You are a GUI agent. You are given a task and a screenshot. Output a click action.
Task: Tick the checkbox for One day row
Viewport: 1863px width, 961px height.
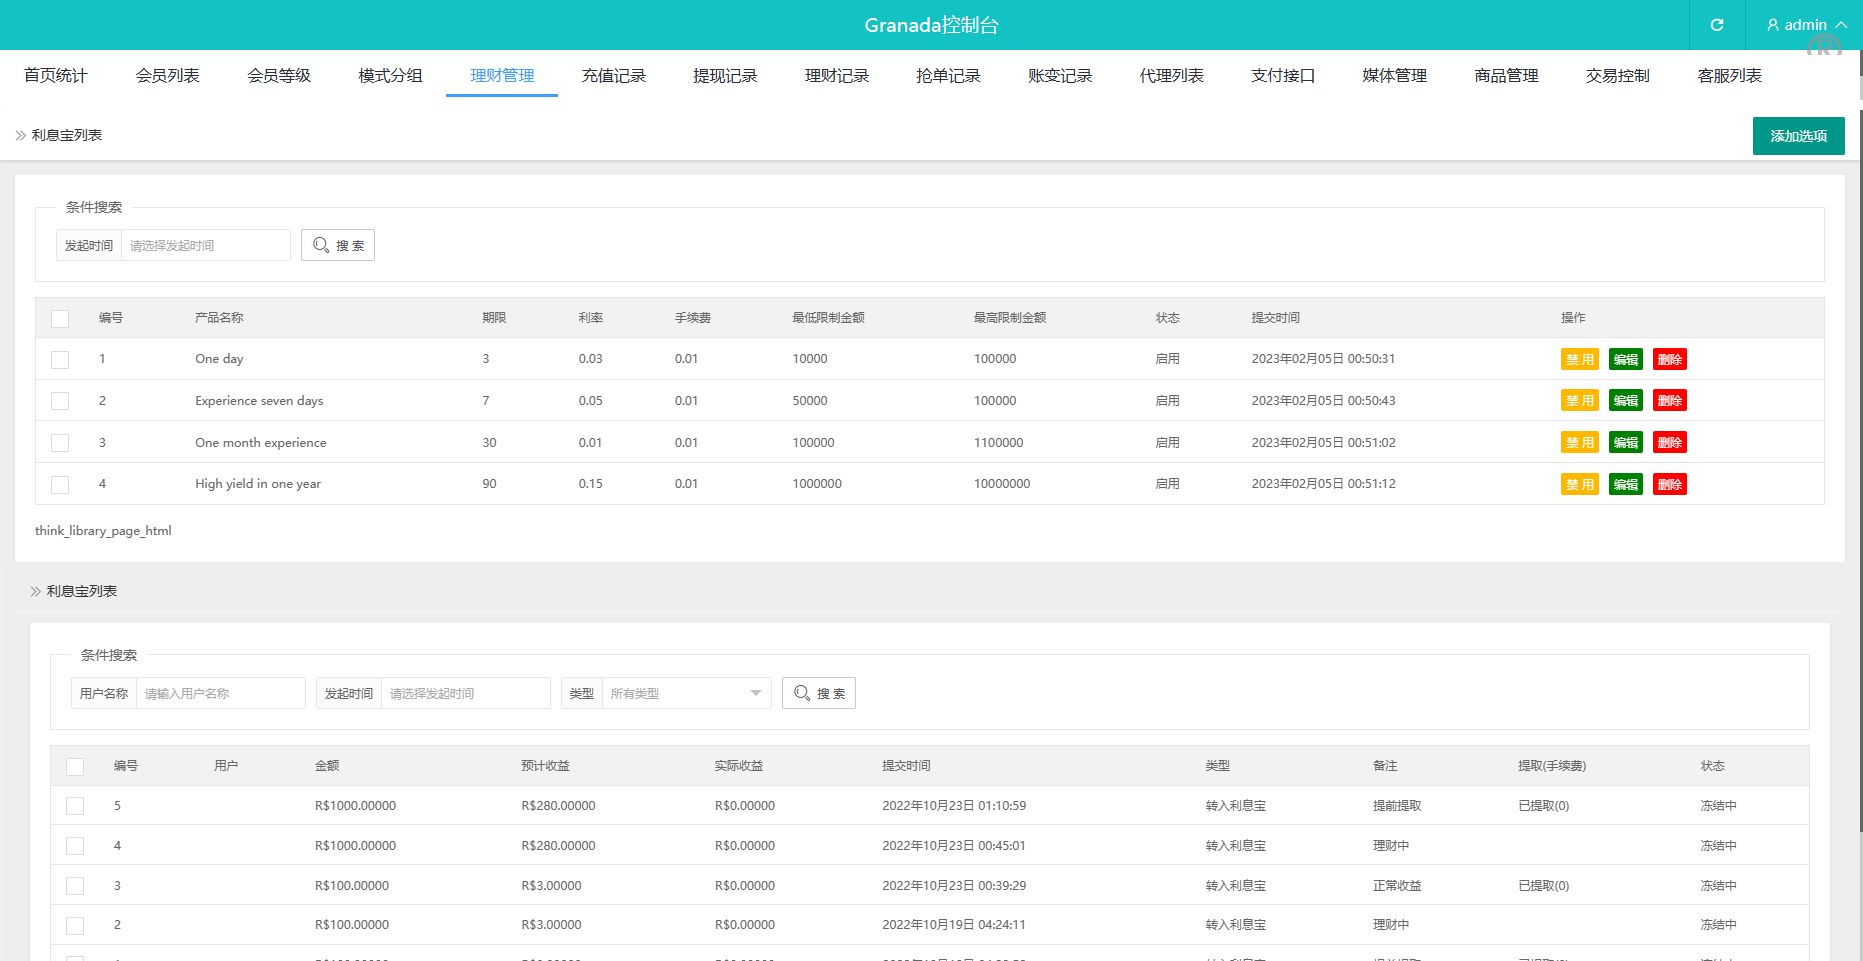(60, 360)
